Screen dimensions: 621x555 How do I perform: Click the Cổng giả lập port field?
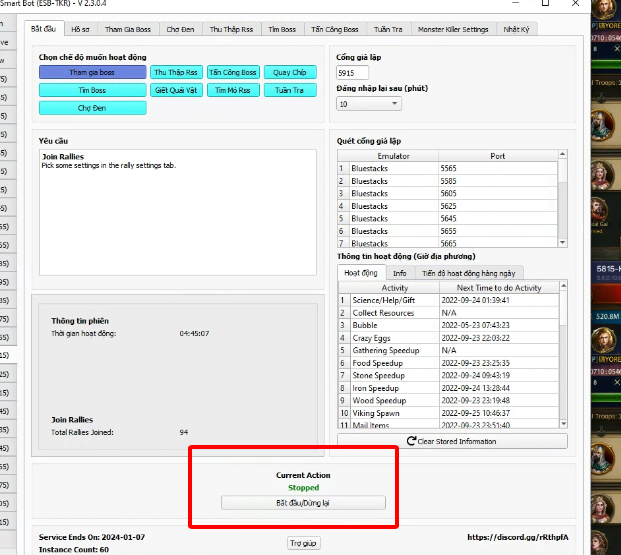point(353,73)
